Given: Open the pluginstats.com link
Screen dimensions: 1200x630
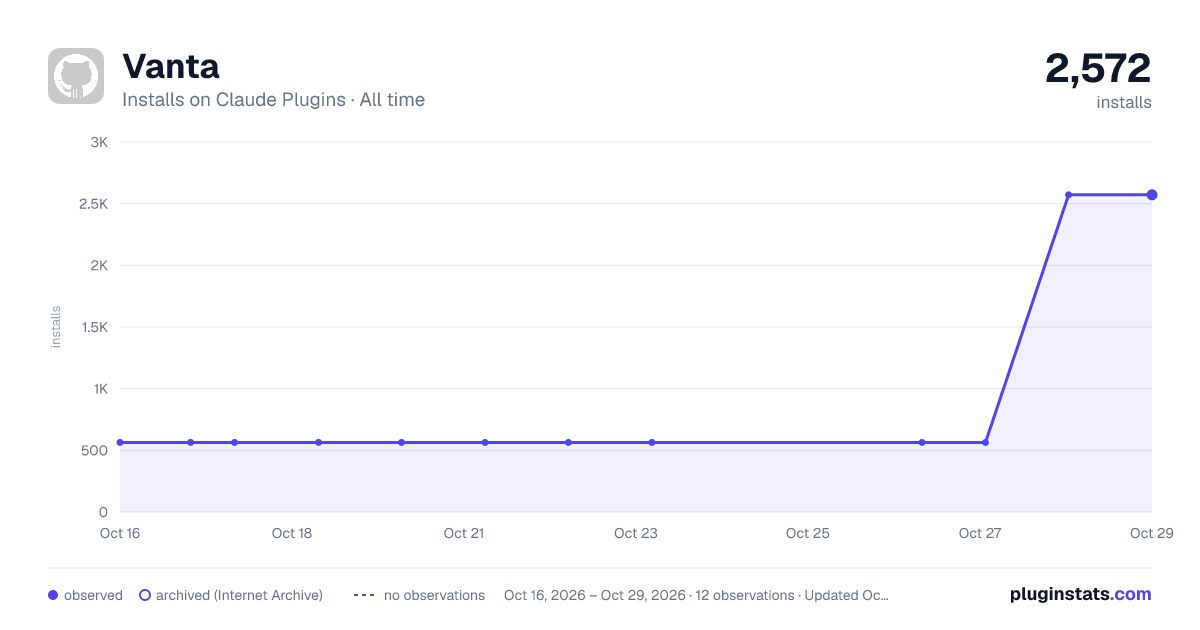Looking at the screenshot, I should point(1080,594).
